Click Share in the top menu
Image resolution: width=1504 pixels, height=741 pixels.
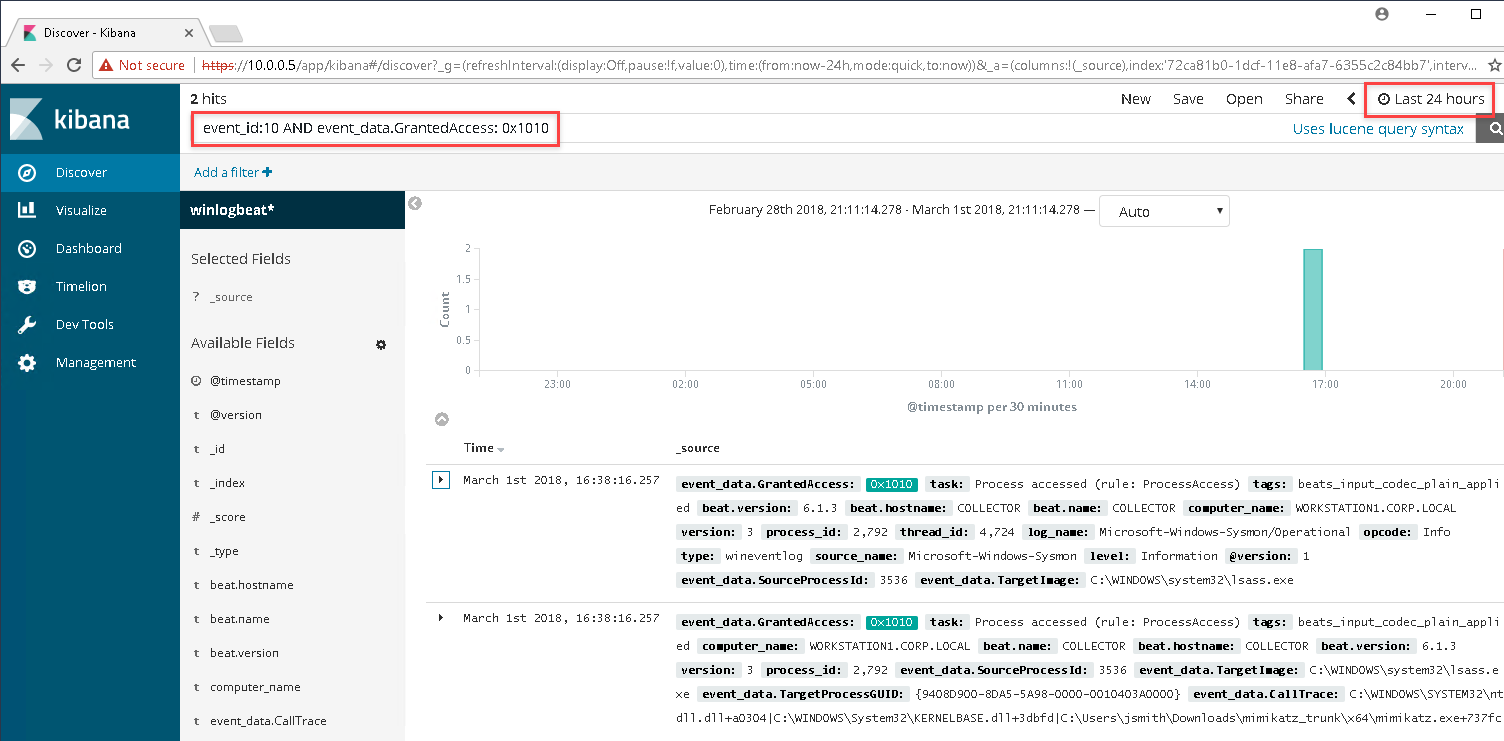[1304, 99]
